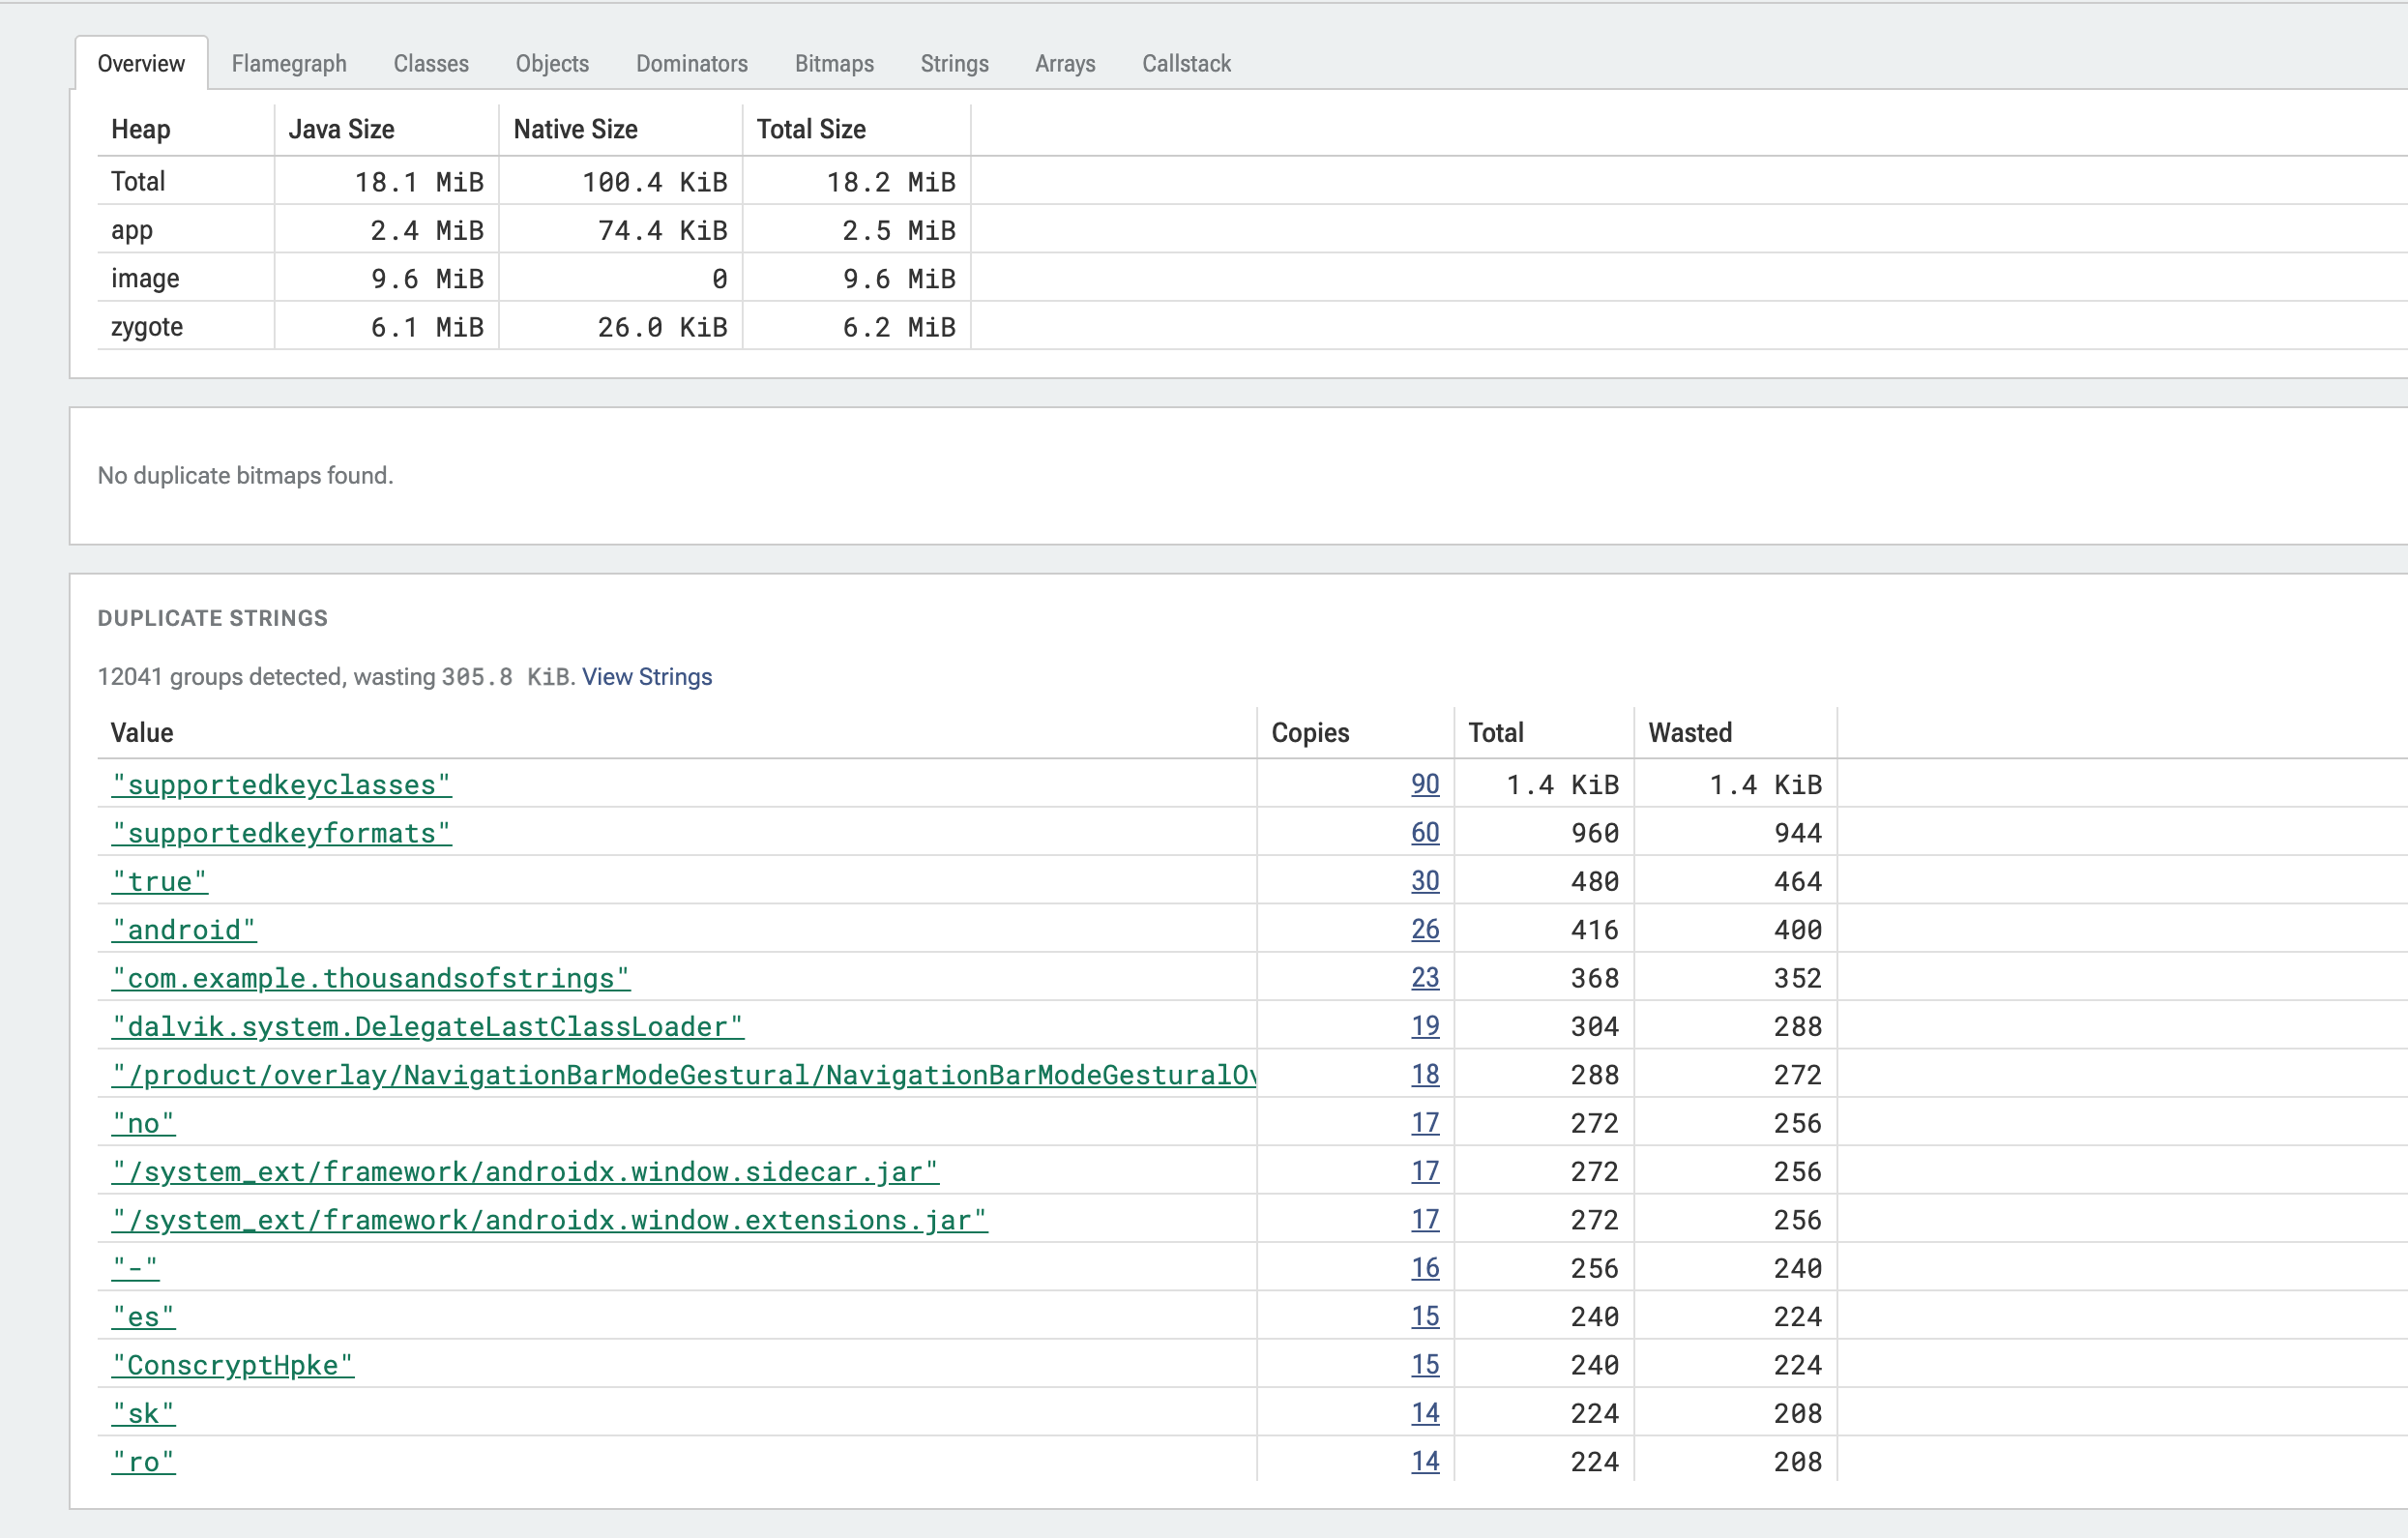Click copies count for "ro" row
Image resolution: width=2408 pixels, height=1538 pixels.
(1425, 1461)
